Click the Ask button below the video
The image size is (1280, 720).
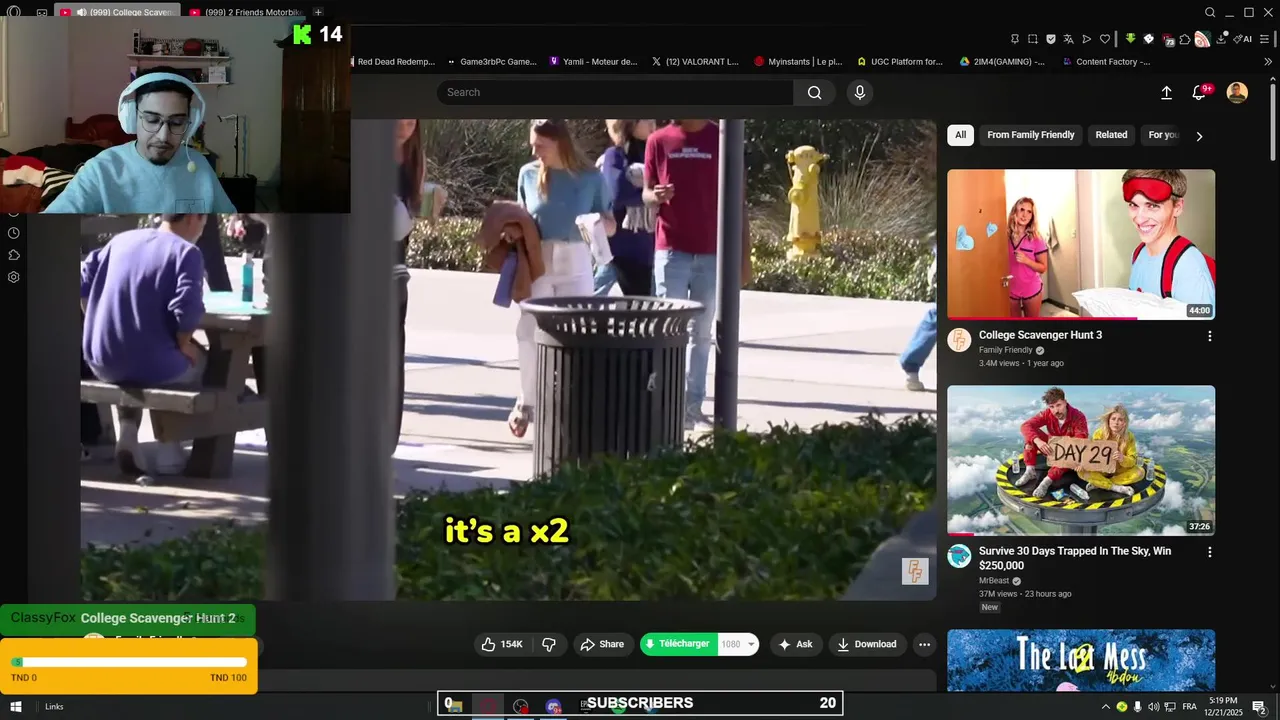[x=795, y=644]
